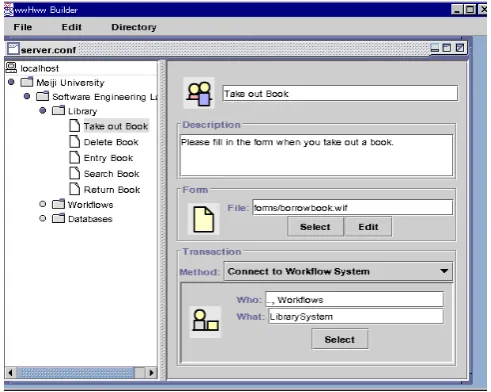Viewport: 491px width, 392px height.
Task: Click the Edit button in Form section
Action: pyautogui.click(x=368, y=227)
